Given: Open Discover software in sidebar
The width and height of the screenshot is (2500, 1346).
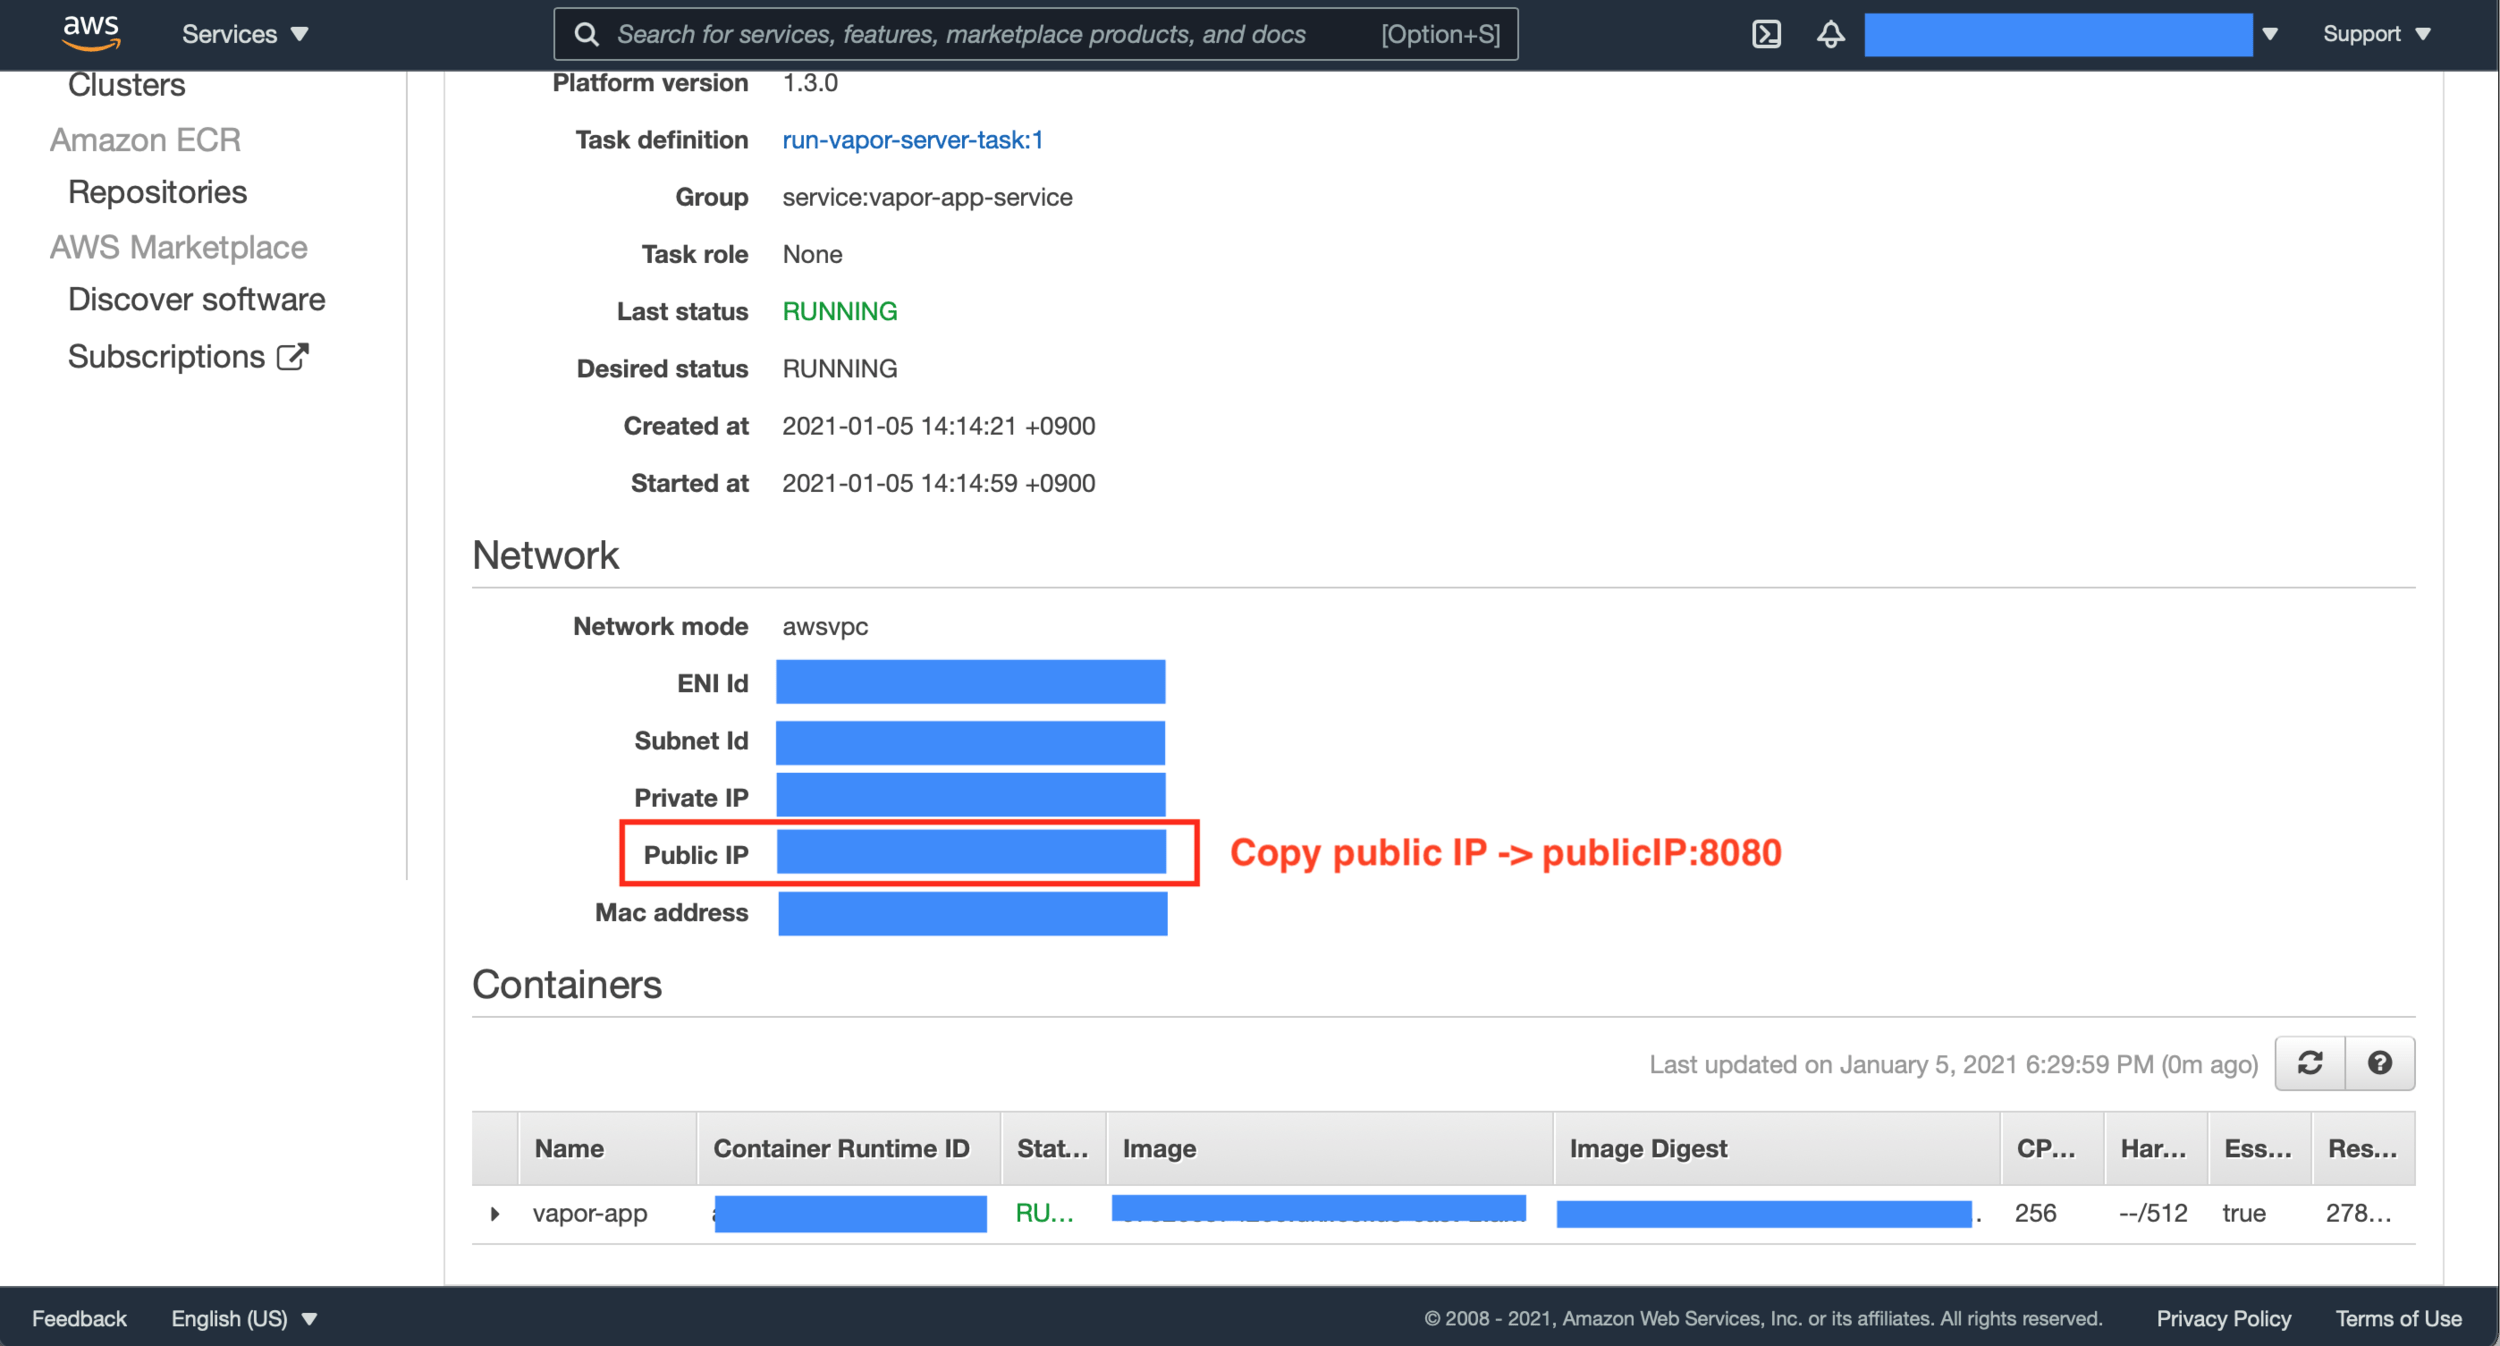Looking at the screenshot, I should [x=196, y=299].
